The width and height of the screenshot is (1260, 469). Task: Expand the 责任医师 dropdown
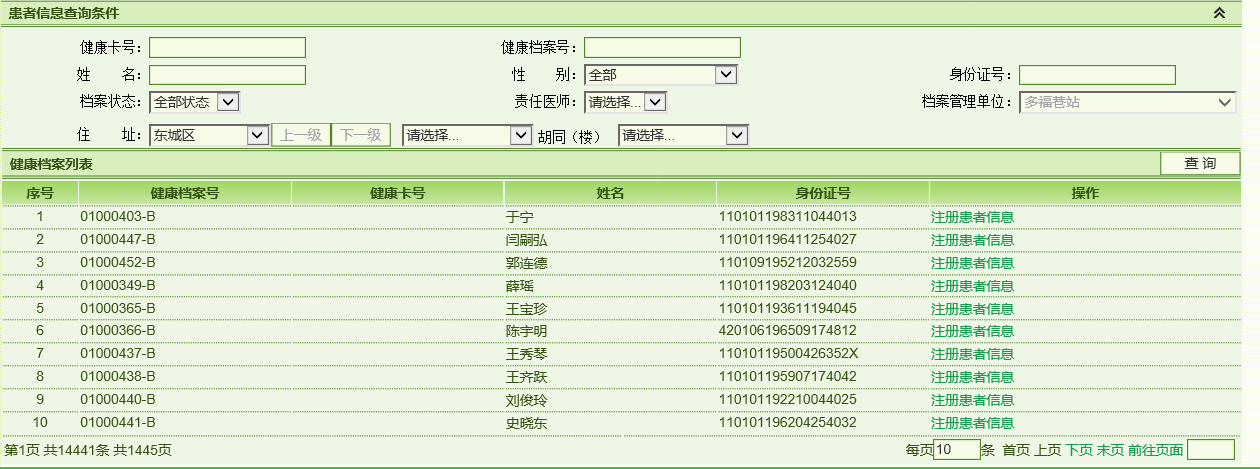(625, 102)
